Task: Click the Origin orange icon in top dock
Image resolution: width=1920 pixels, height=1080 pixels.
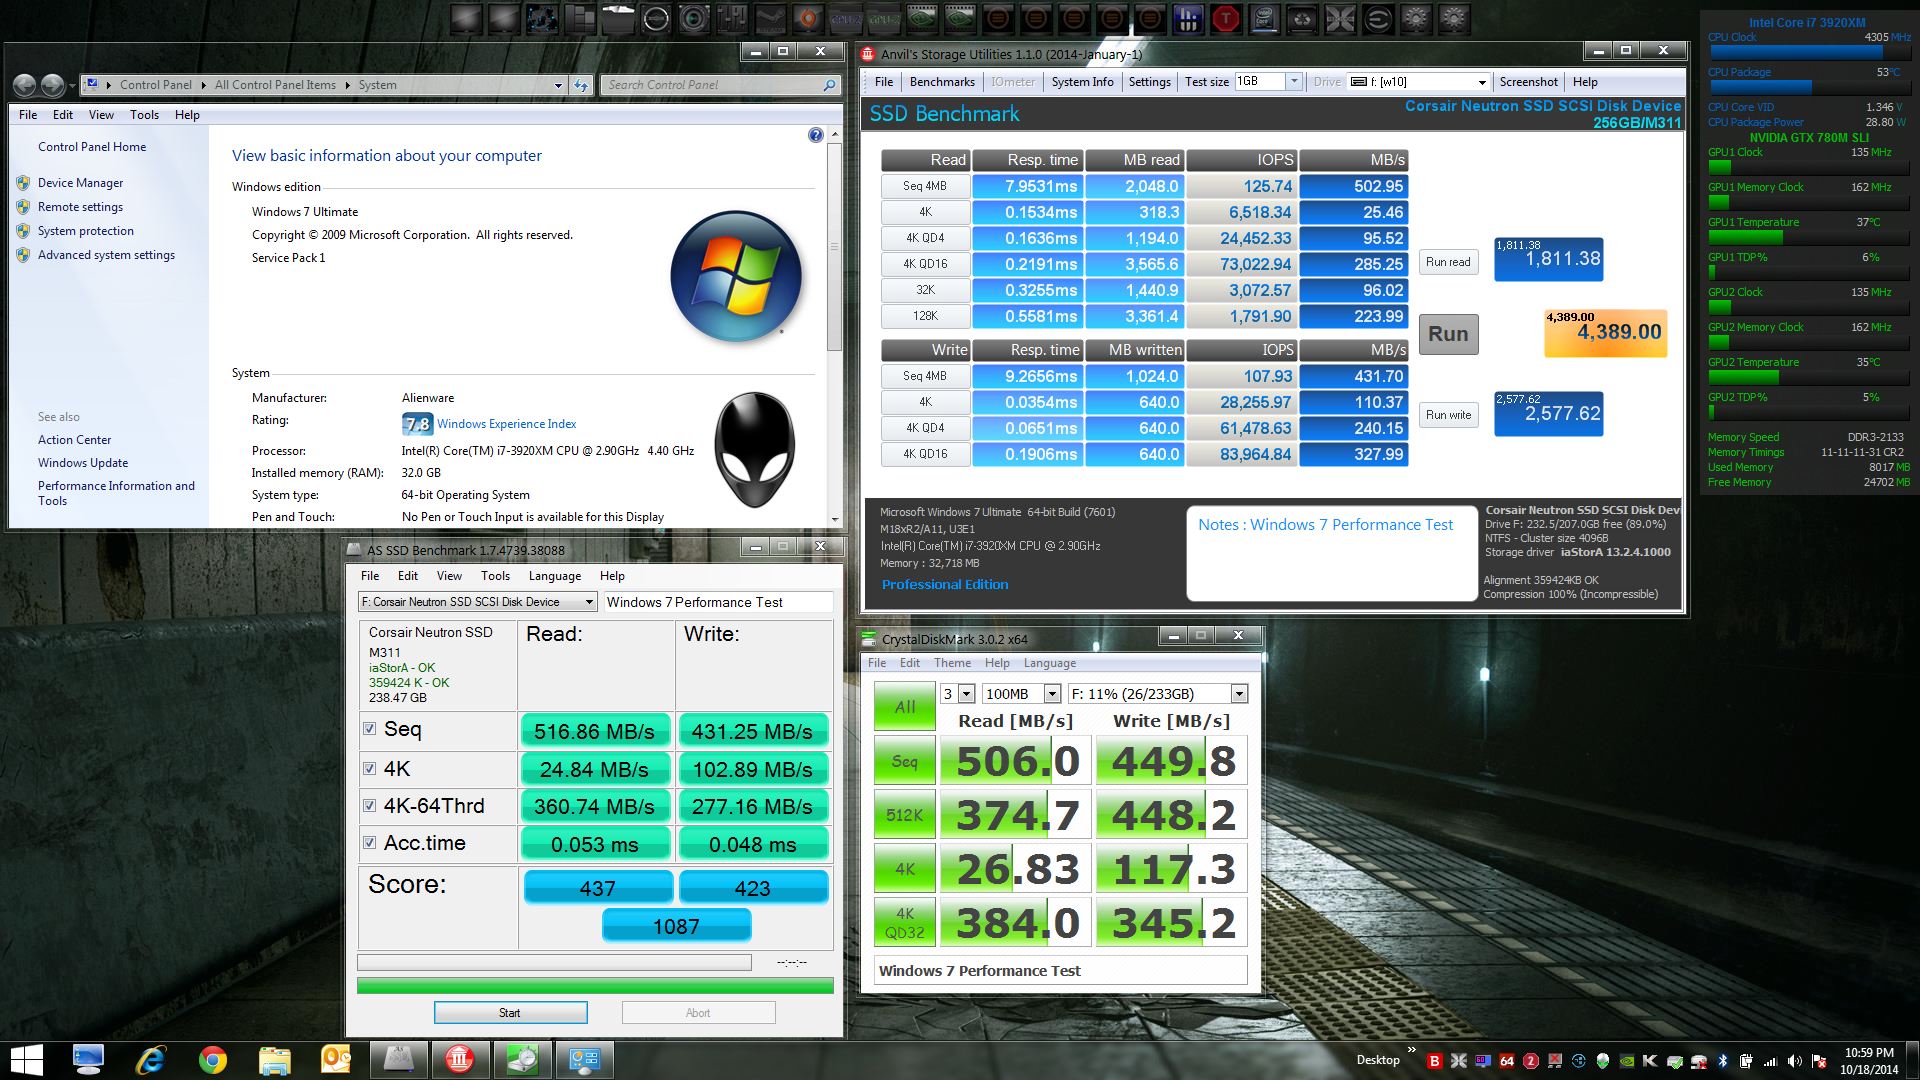Action: 808,18
